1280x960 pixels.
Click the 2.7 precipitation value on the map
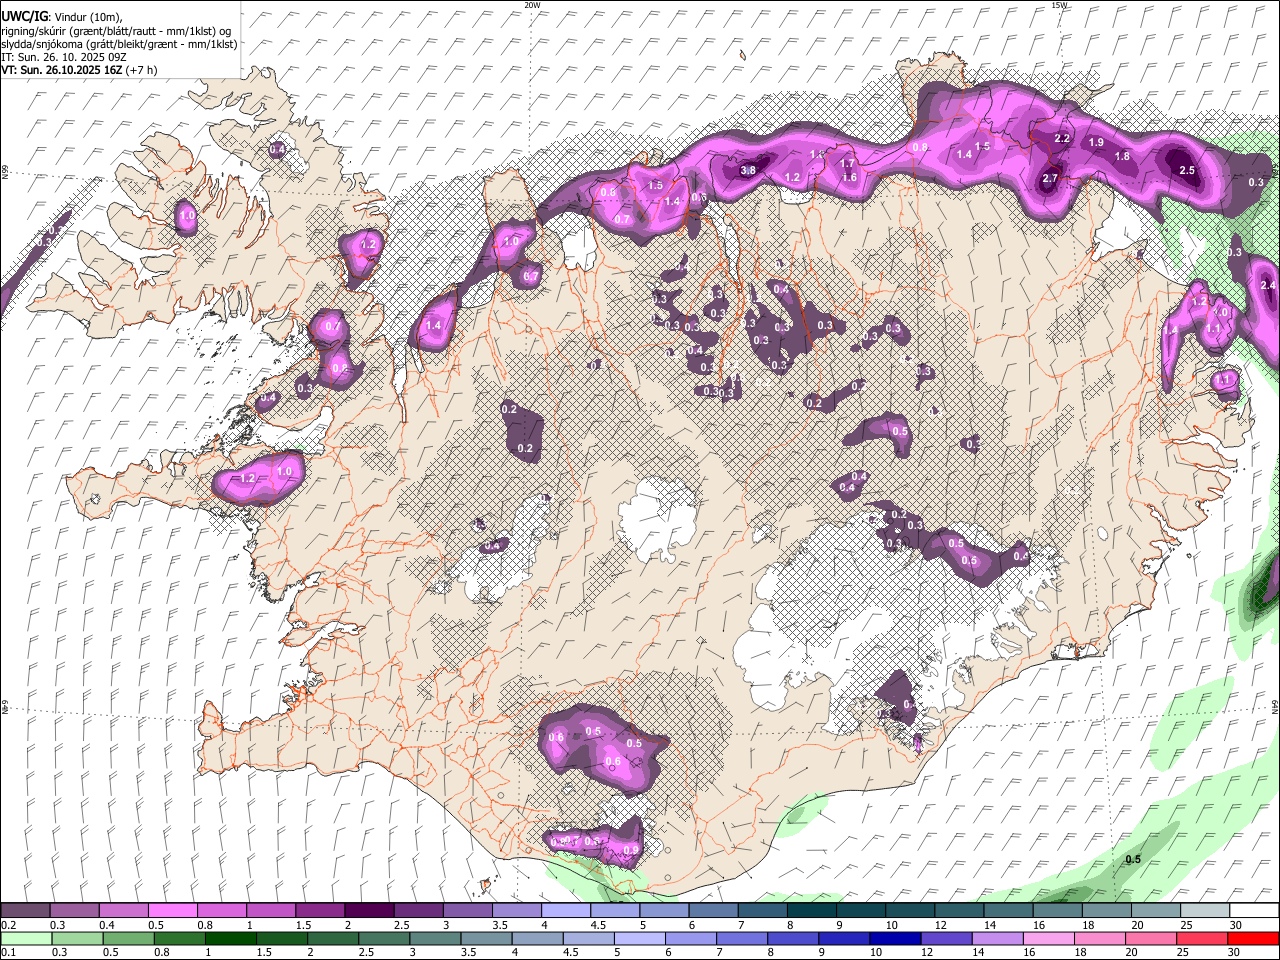1050,179
